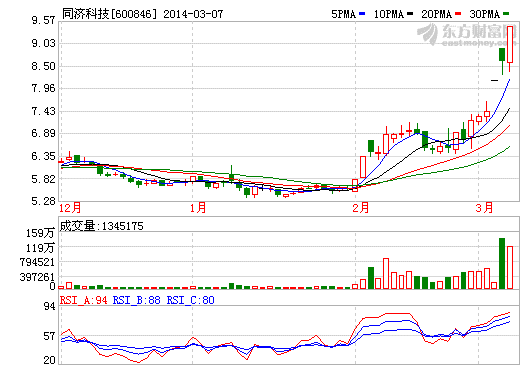The image size is (520, 365).
Task: Click the 10PMA legend label
Action: pyautogui.click(x=389, y=14)
